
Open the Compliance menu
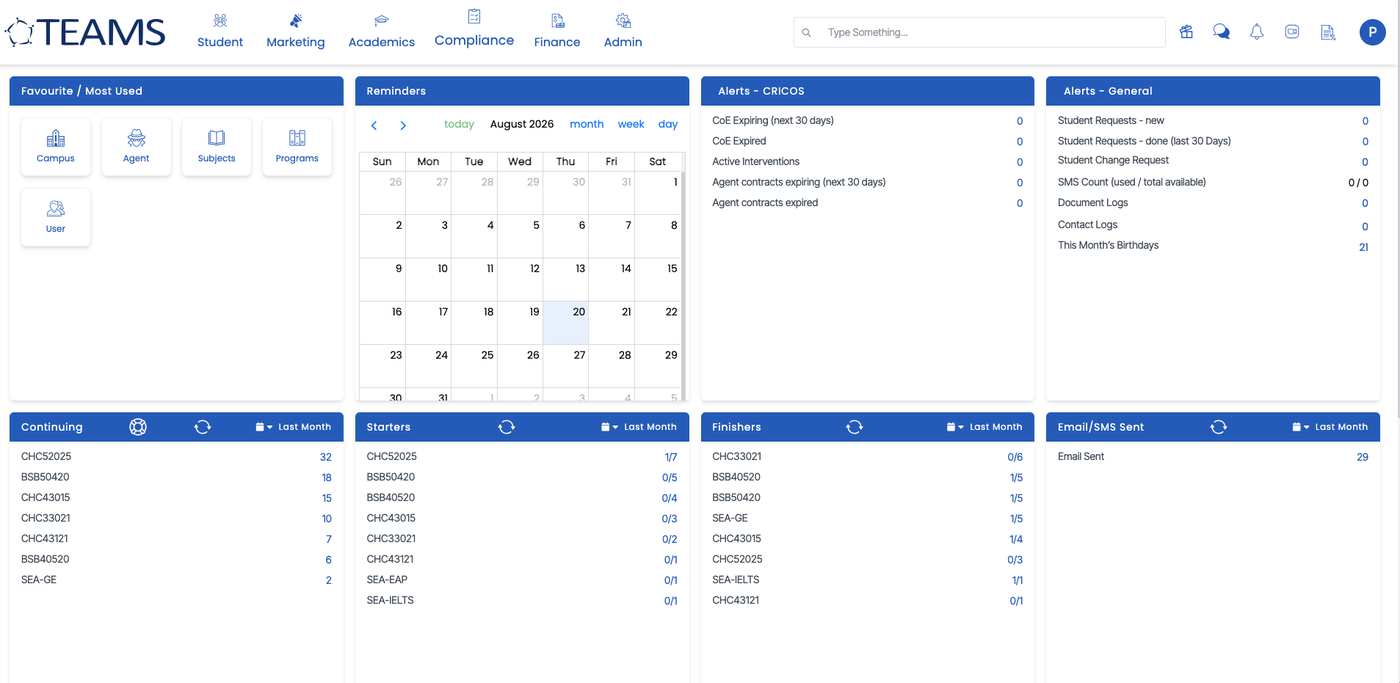click(x=474, y=29)
